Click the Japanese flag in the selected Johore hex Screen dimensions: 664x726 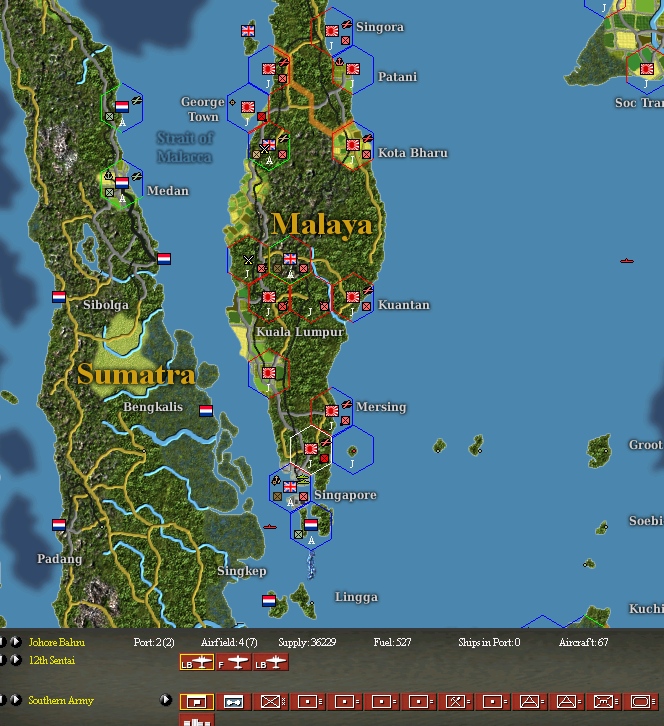311,449
